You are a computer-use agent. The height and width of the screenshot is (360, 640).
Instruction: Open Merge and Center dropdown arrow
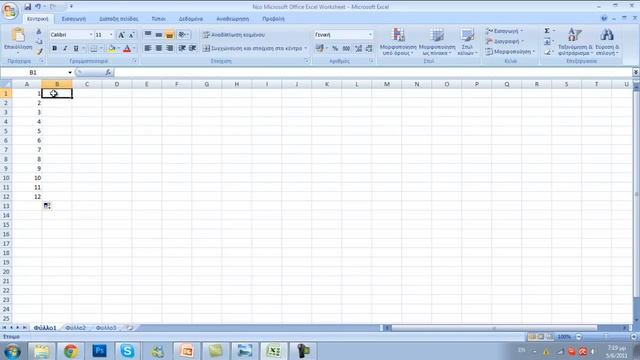click(306, 49)
